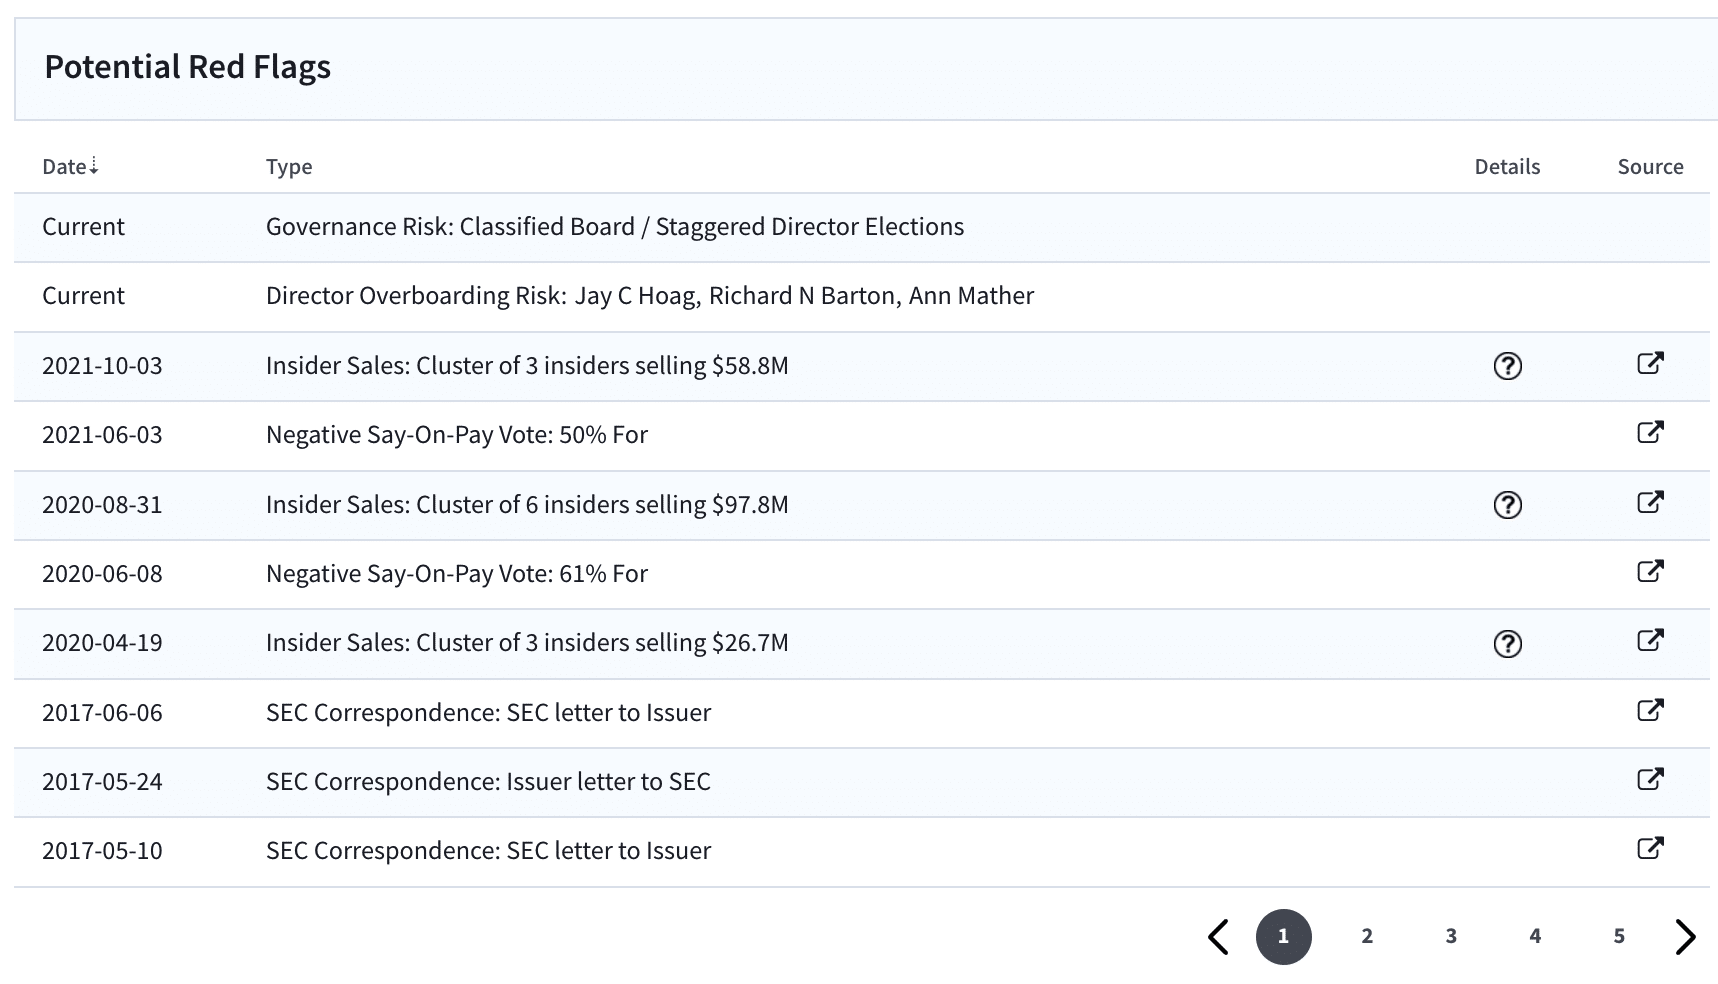Select current page 1 indicator
This screenshot has height=984, width=1718.
pos(1283,937)
